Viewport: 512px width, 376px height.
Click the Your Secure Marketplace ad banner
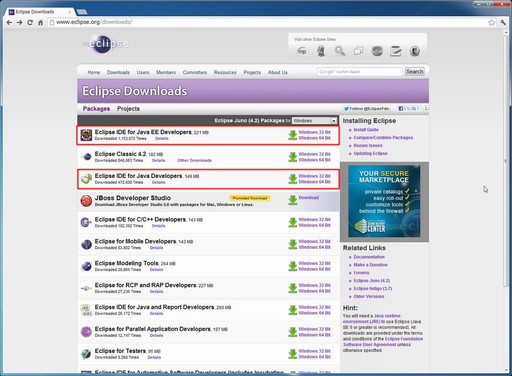(x=384, y=201)
